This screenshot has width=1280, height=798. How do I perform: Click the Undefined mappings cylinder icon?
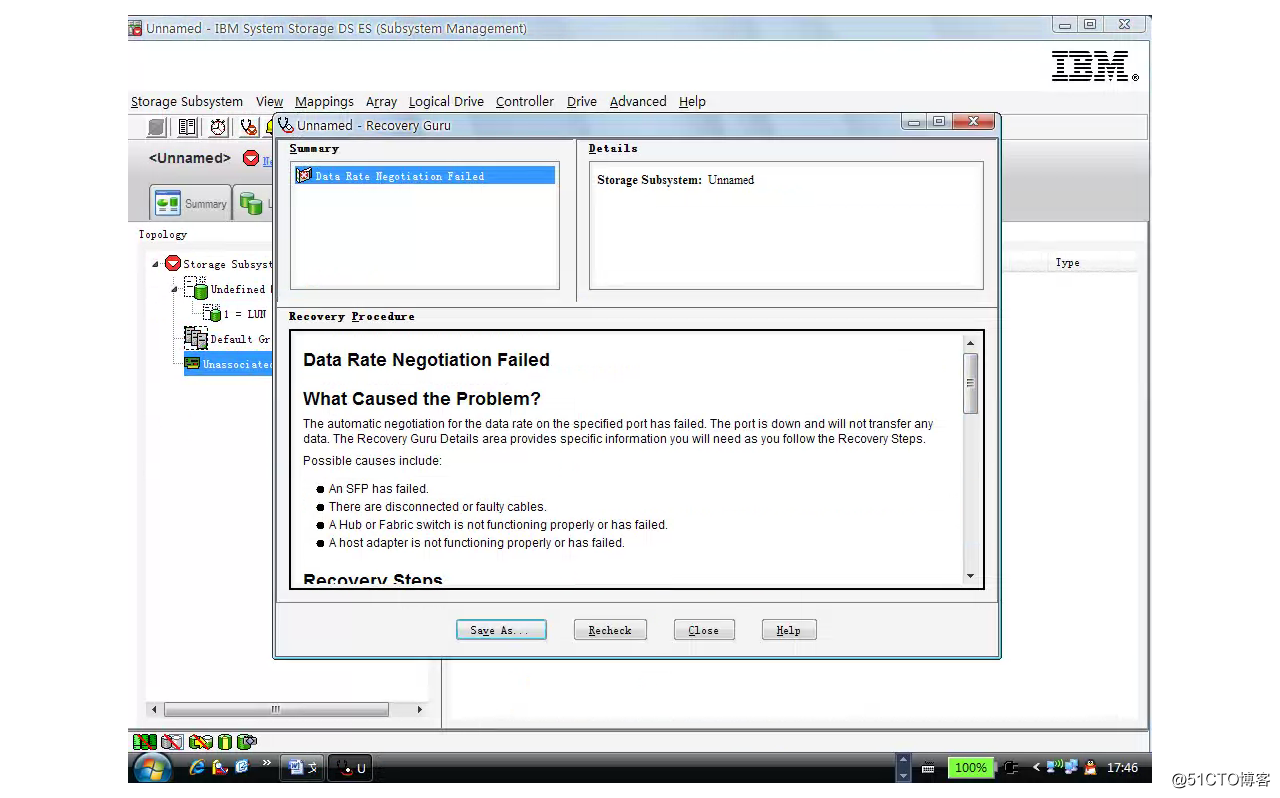(196, 289)
